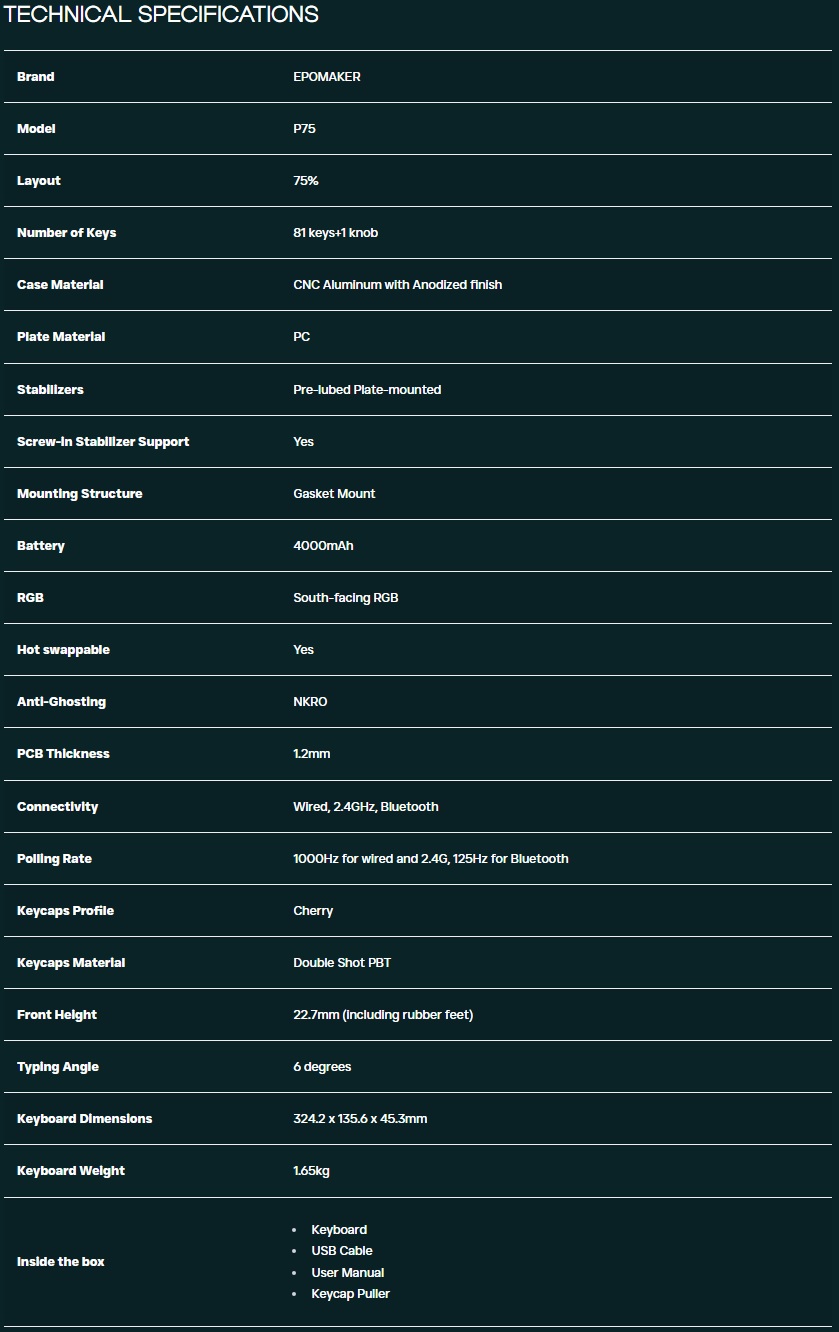Screen dimensions: 839x1332
Task: Click 'CNC Aluminum with Anodized finish' text
Action: coord(397,285)
